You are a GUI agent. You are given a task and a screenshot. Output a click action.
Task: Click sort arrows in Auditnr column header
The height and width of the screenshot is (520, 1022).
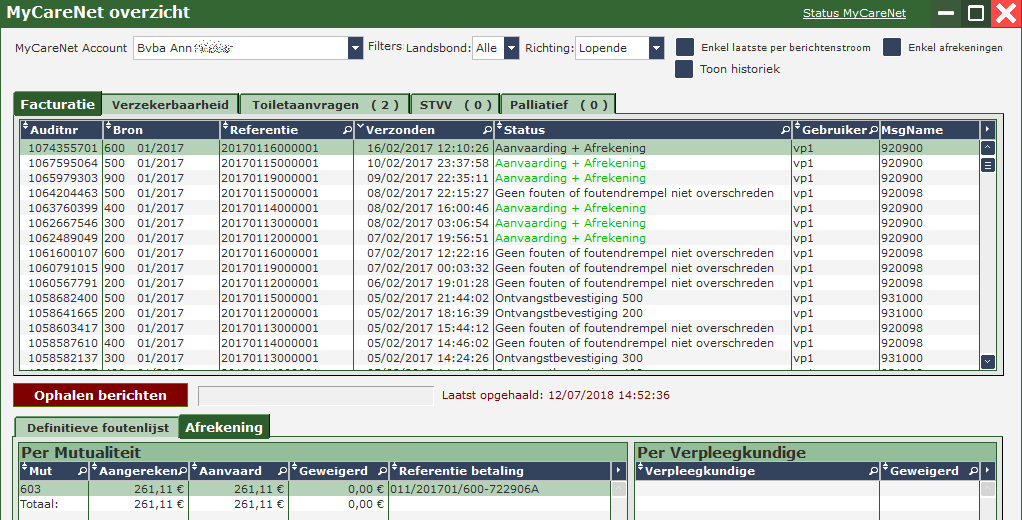tap(26, 130)
